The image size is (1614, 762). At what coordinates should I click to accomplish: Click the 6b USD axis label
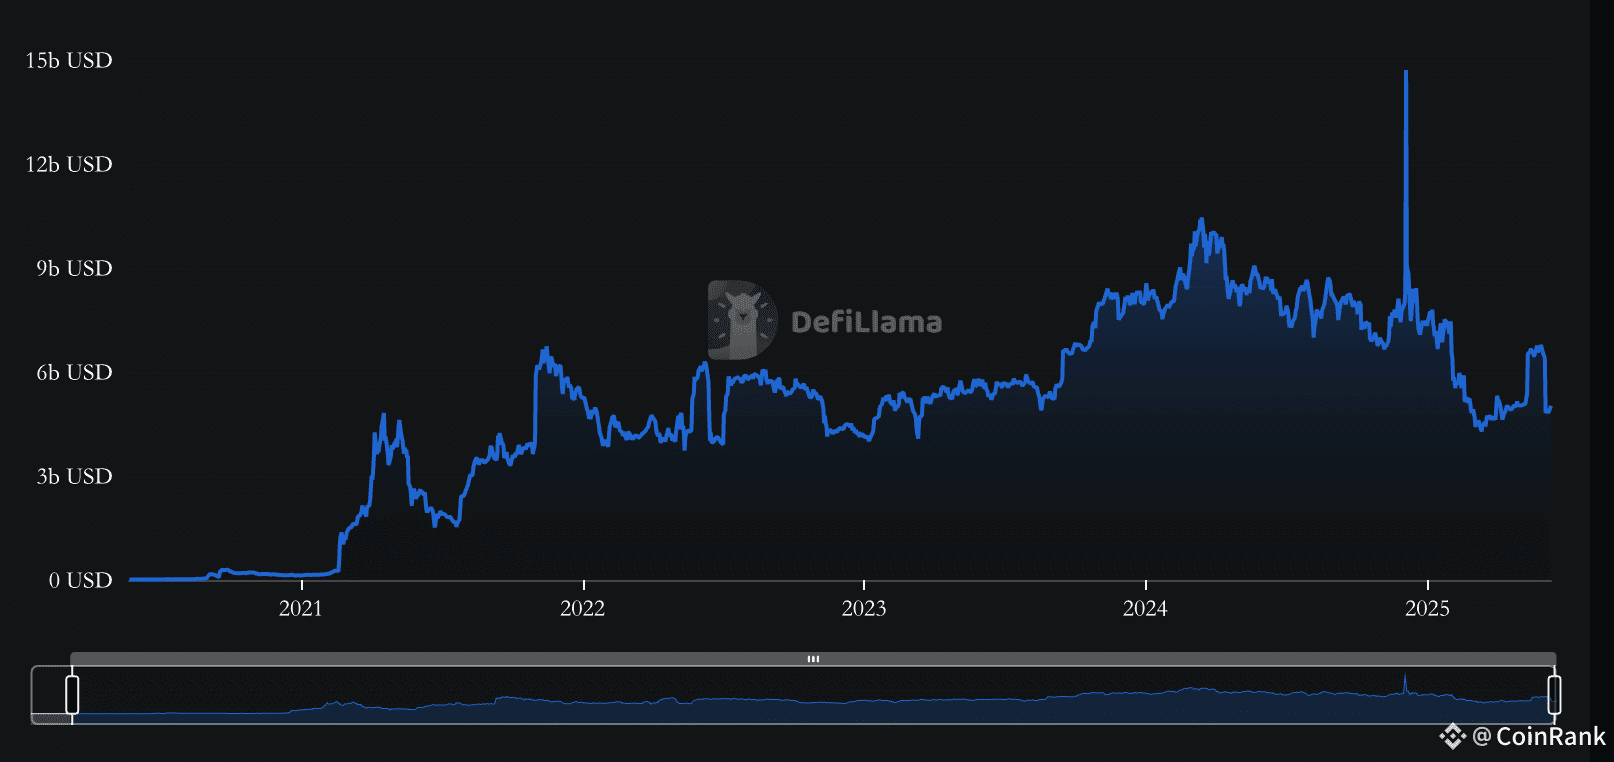click(75, 372)
